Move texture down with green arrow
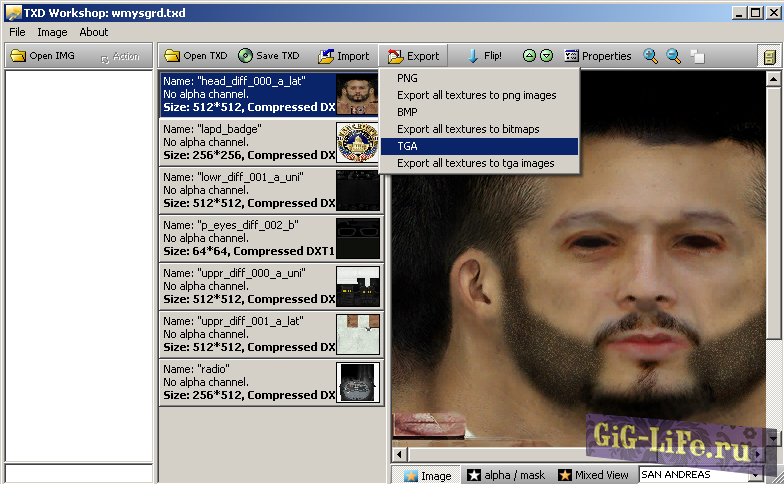Viewport: 784px width, 484px height. [x=546, y=56]
